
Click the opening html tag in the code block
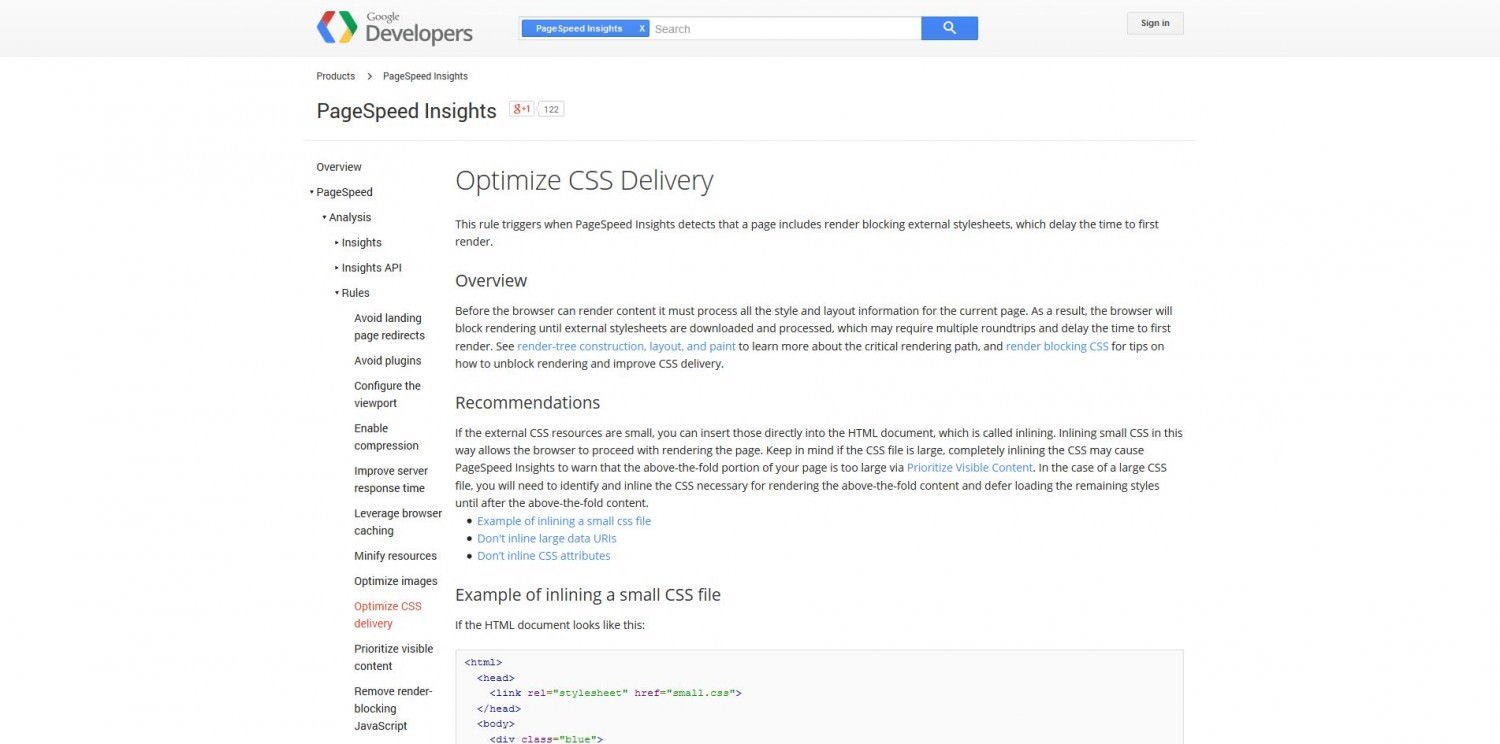point(483,662)
